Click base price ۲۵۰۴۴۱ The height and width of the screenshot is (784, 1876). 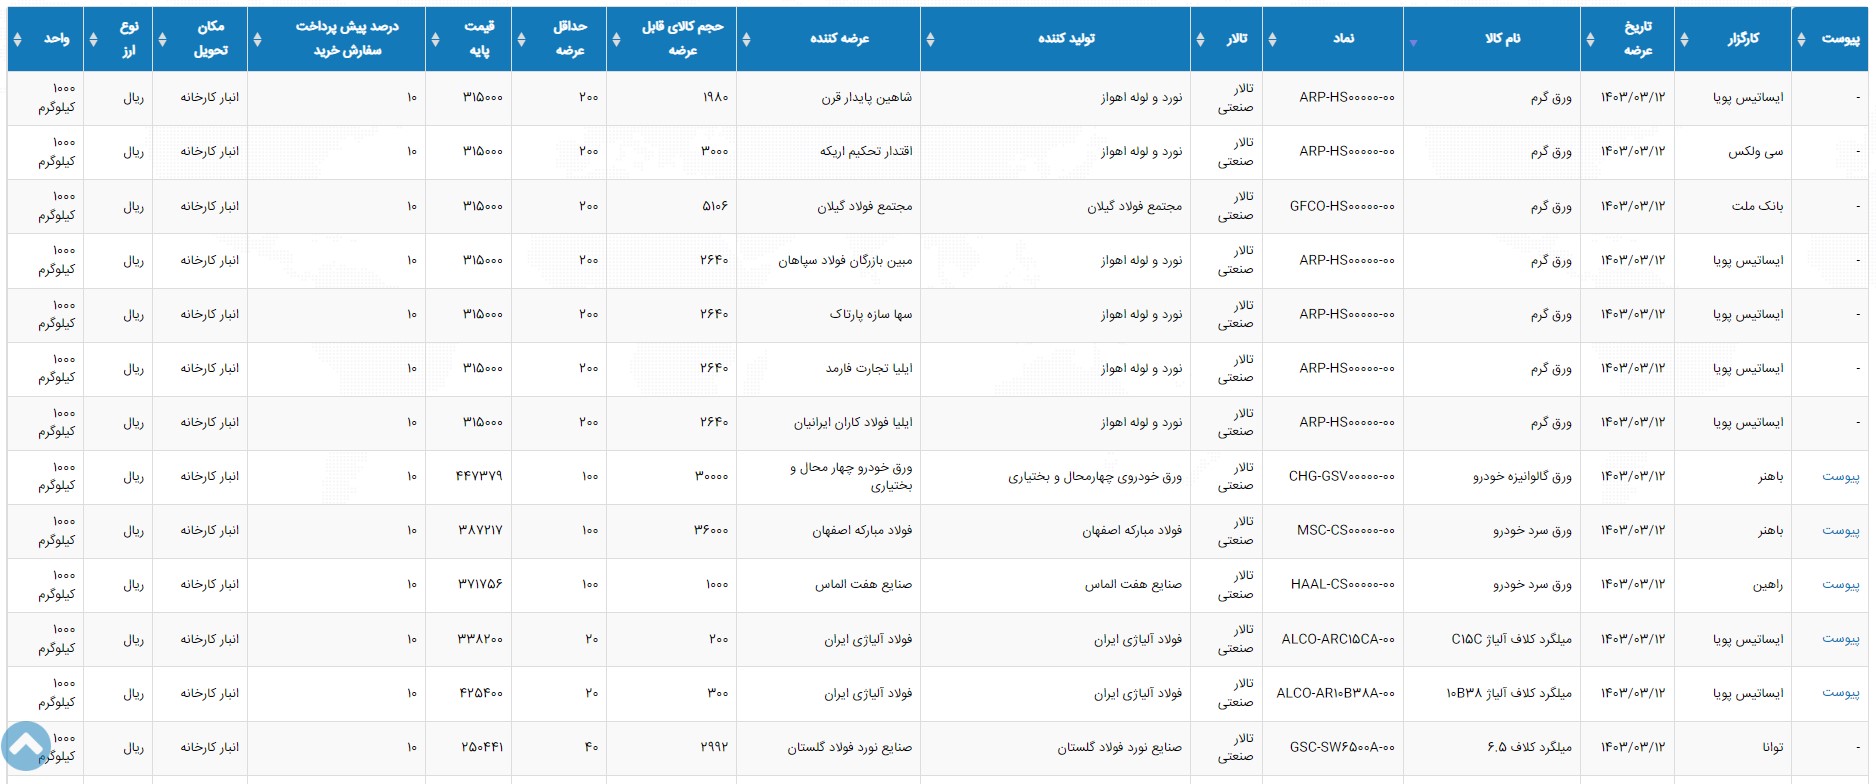(x=481, y=746)
